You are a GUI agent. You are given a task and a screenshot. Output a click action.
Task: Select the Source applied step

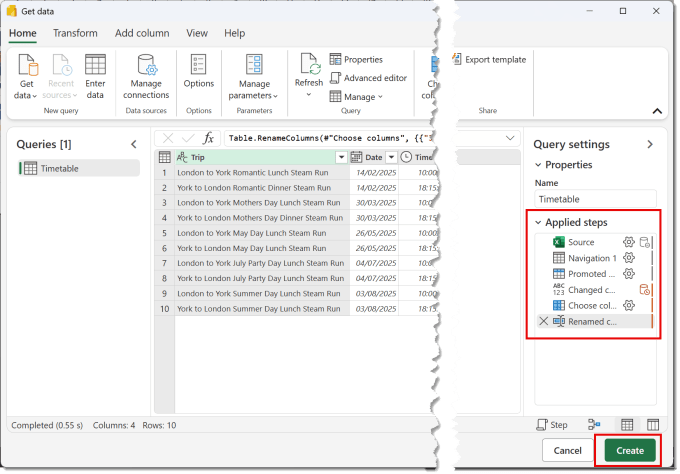(581, 242)
